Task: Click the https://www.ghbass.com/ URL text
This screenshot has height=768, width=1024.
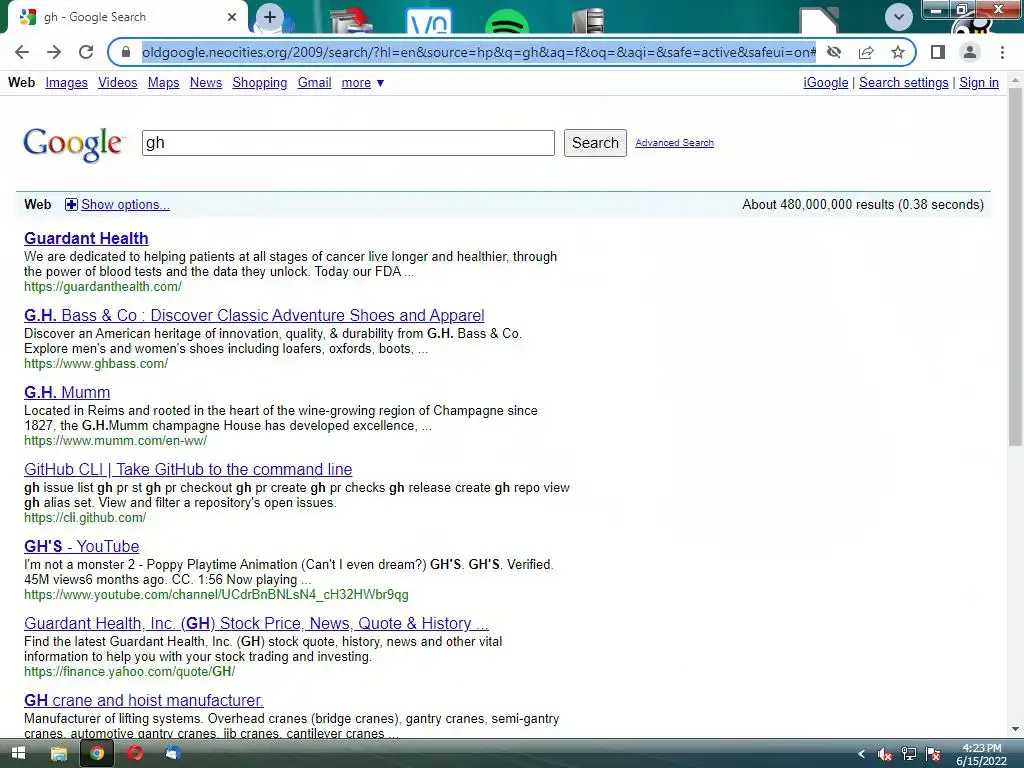Action: coord(96,364)
